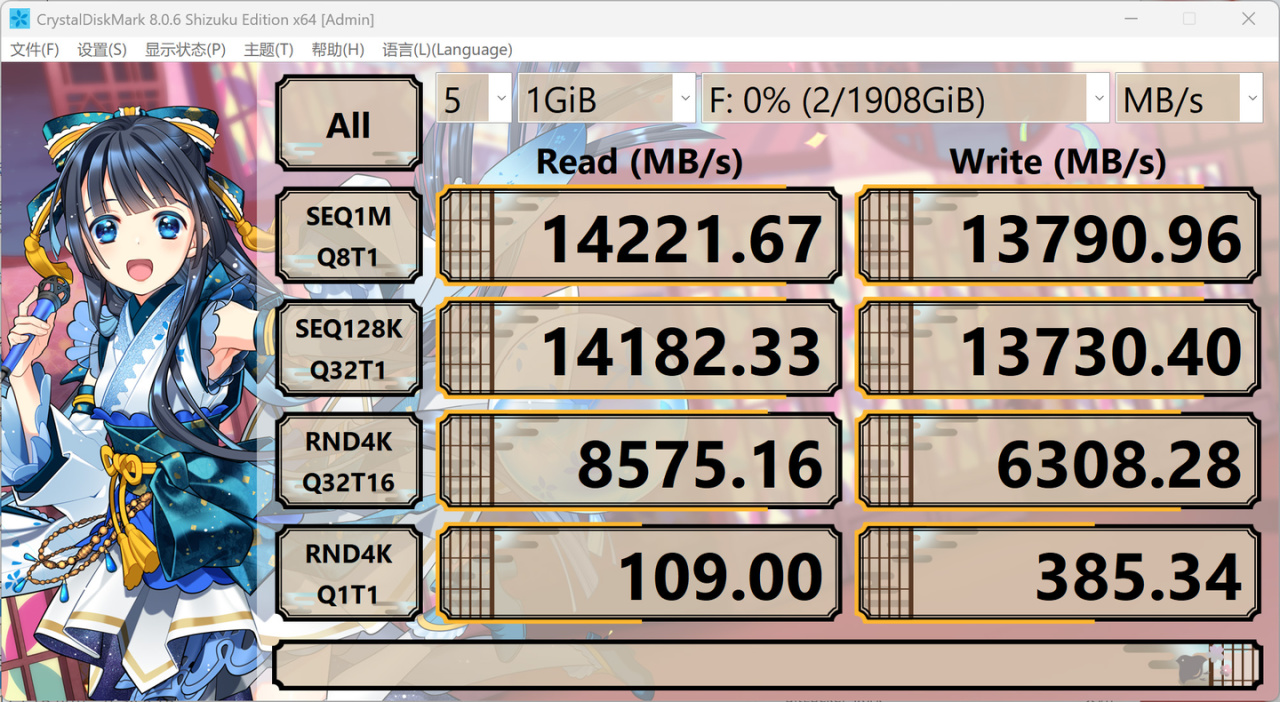
Task: Start the RND4K Q32T16 test
Action: point(348,461)
